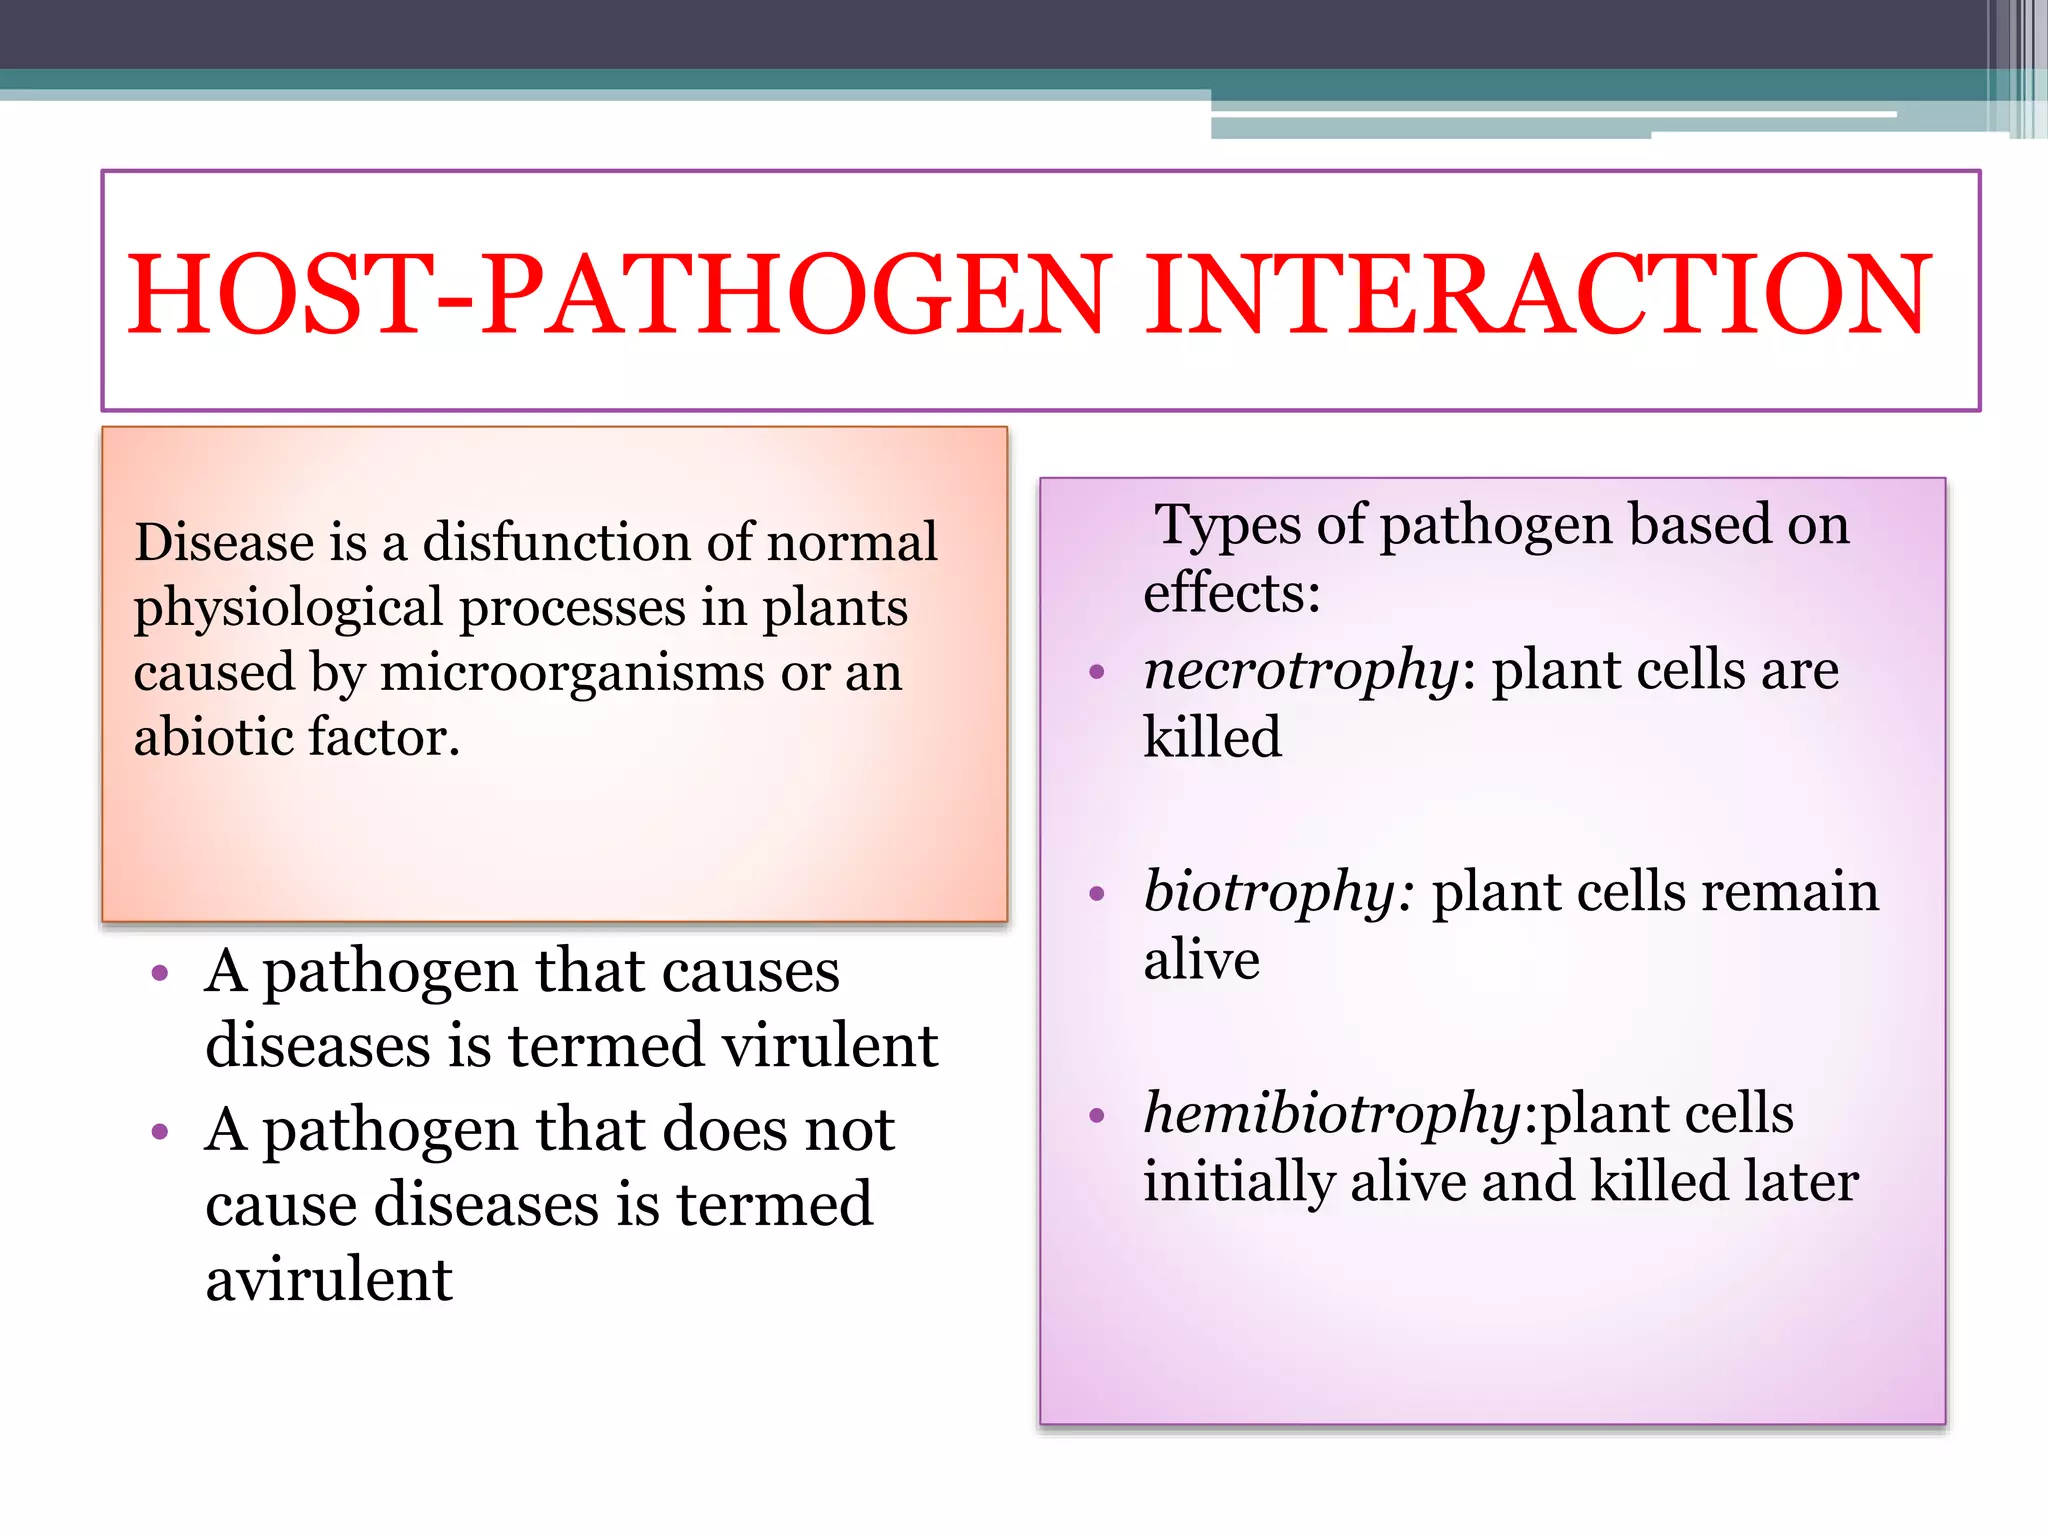Image resolution: width=2048 pixels, height=1536 pixels.
Task: Click 'initially alive and killed later' text
Action: click(x=1500, y=1182)
